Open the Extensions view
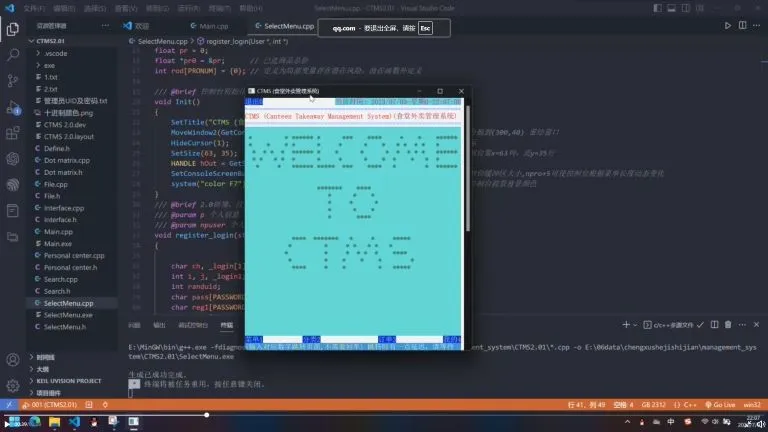 [13, 126]
